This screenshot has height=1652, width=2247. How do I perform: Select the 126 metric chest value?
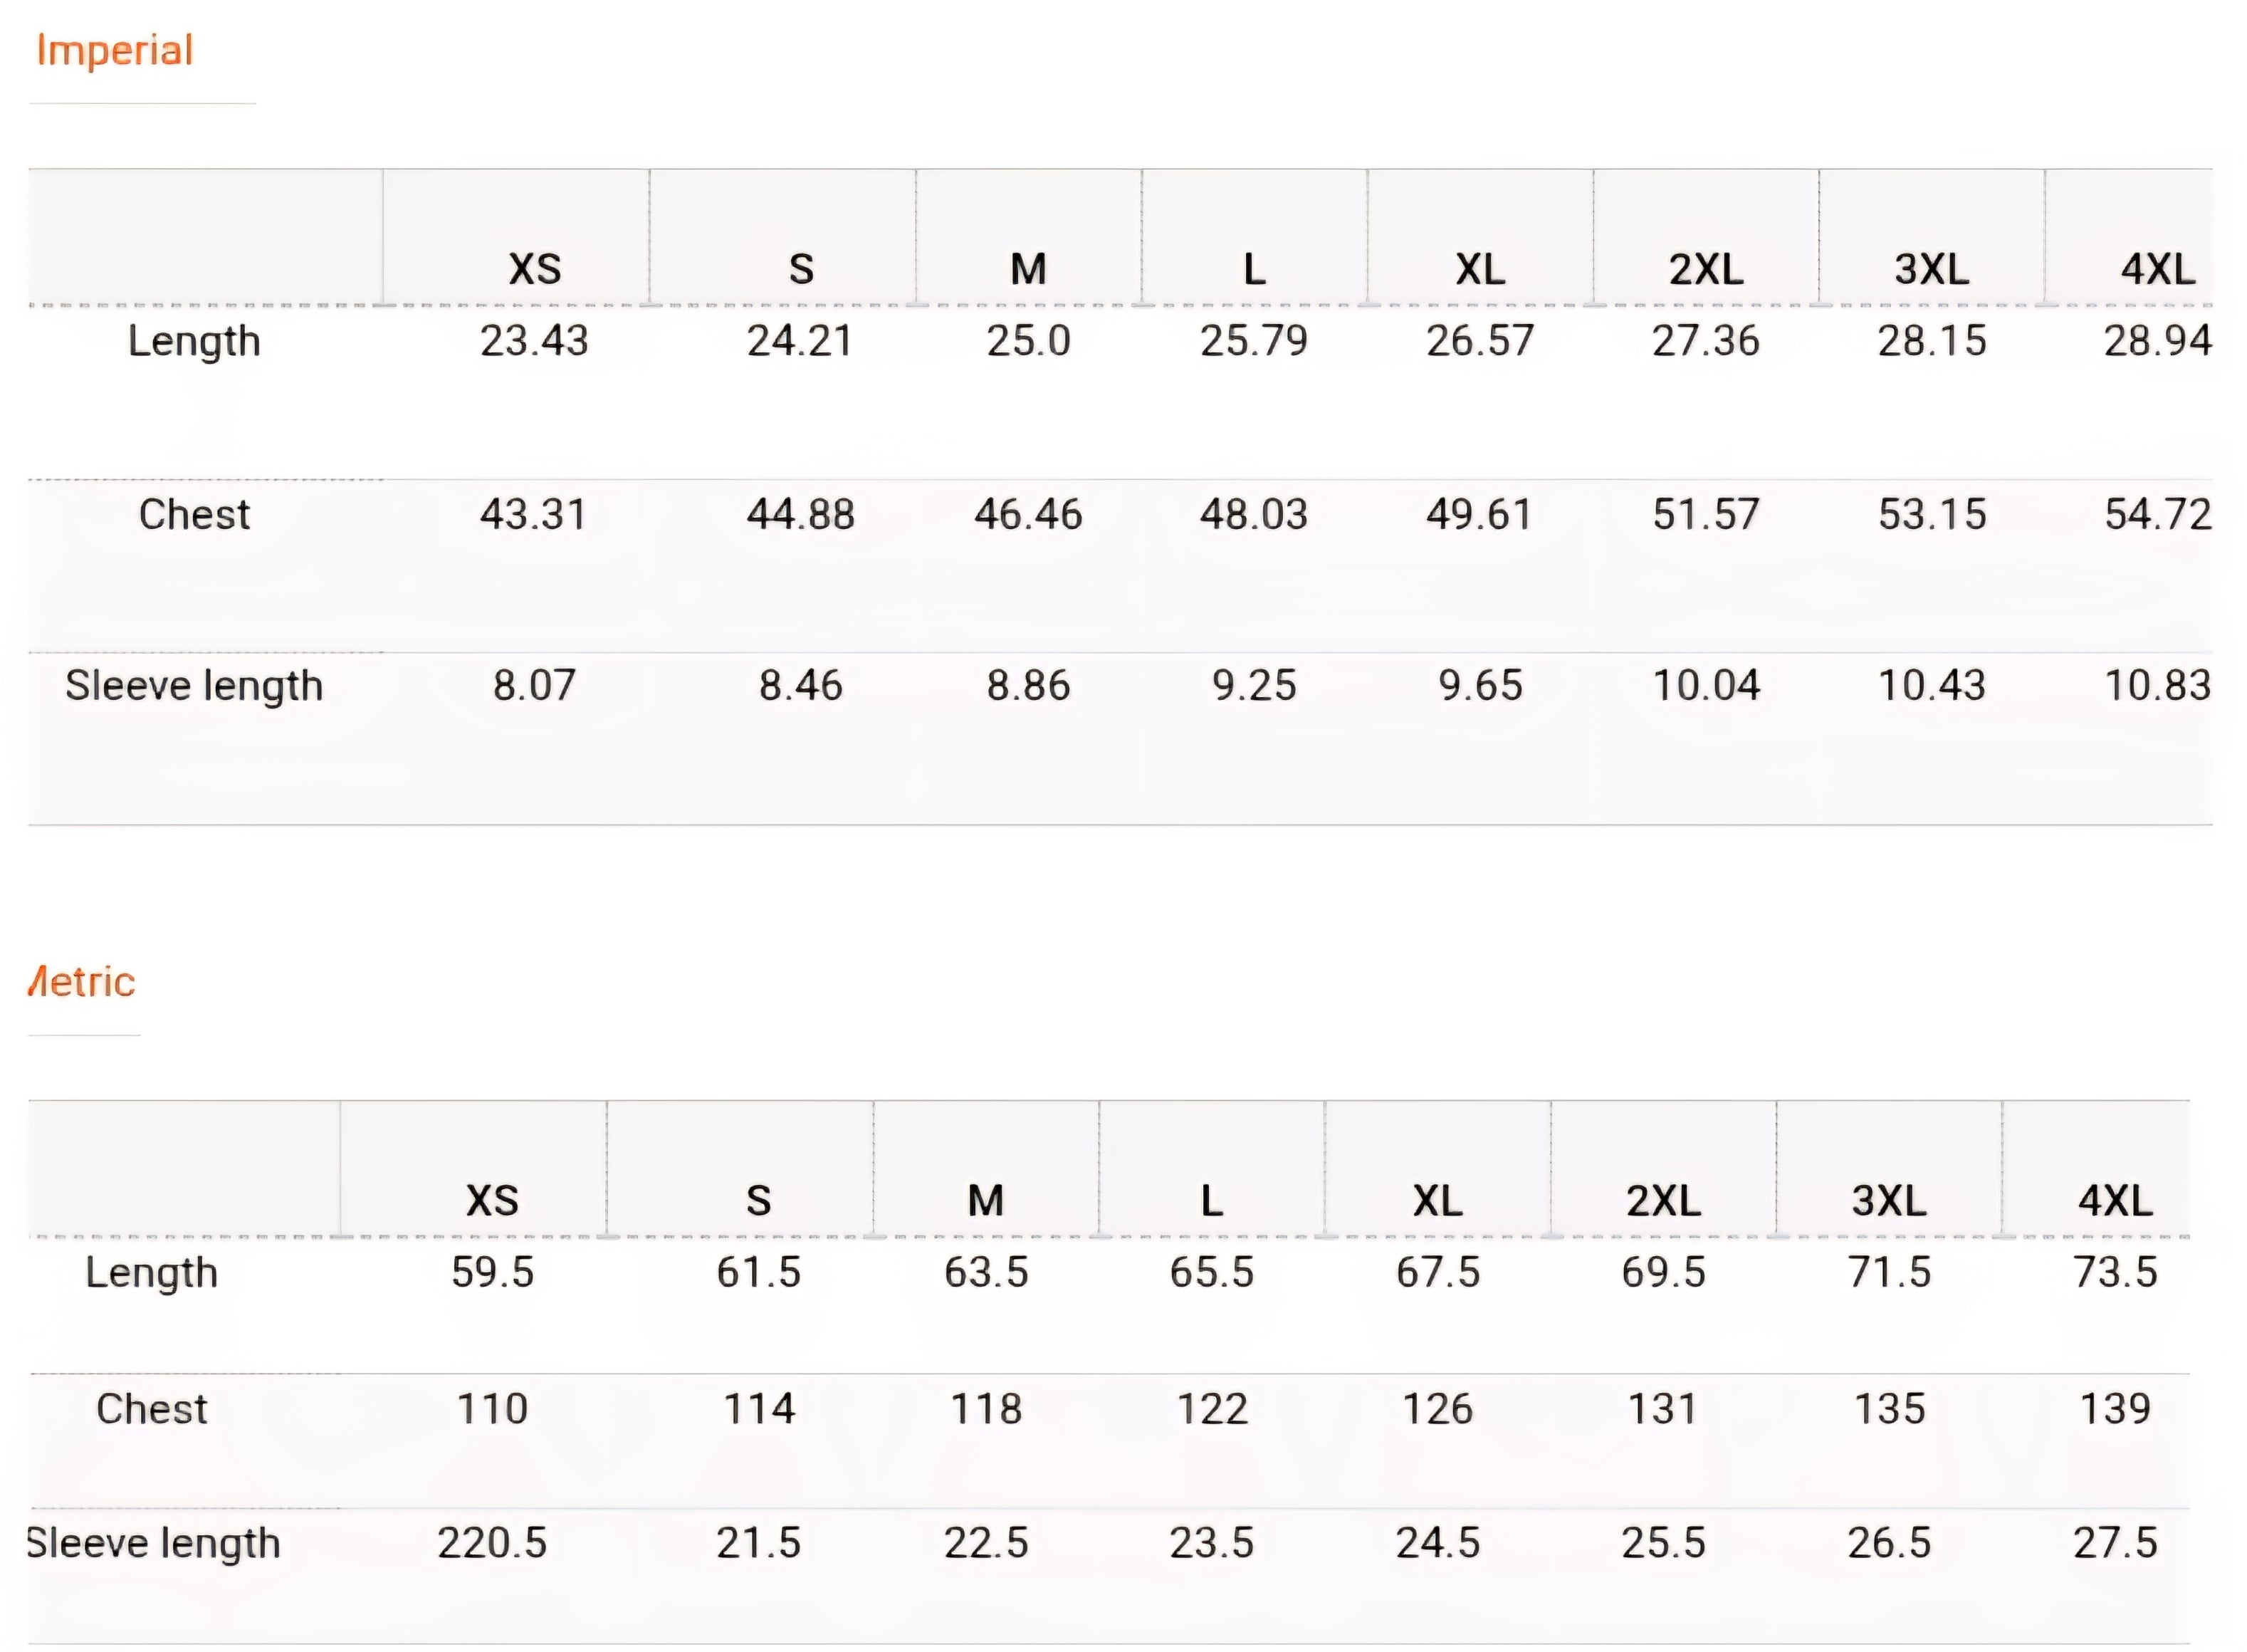[x=1438, y=1409]
